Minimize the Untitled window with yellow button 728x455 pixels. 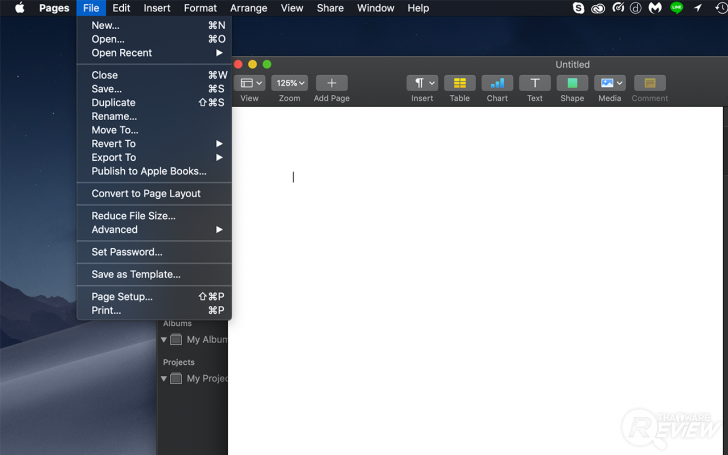[x=253, y=64]
